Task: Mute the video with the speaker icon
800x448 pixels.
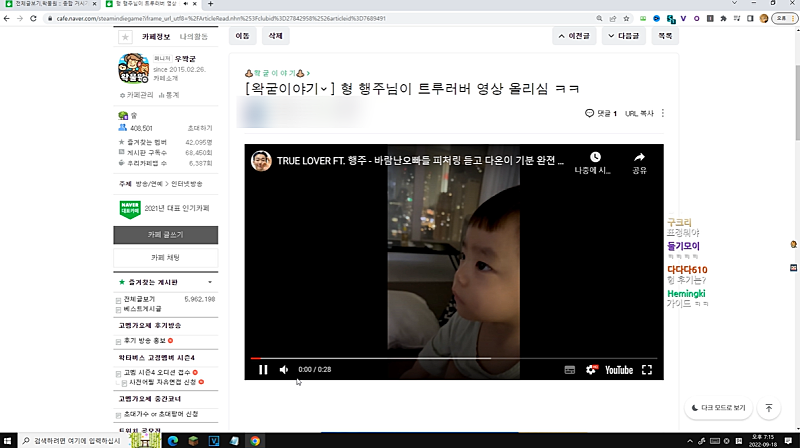Action: pyautogui.click(x=284, y=370)
